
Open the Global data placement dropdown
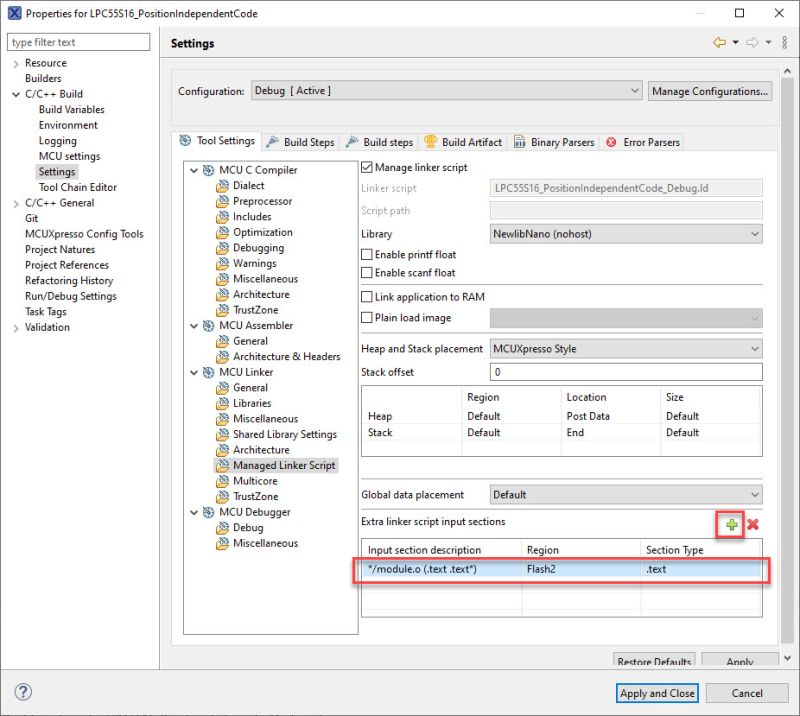[x=620, y=494]
